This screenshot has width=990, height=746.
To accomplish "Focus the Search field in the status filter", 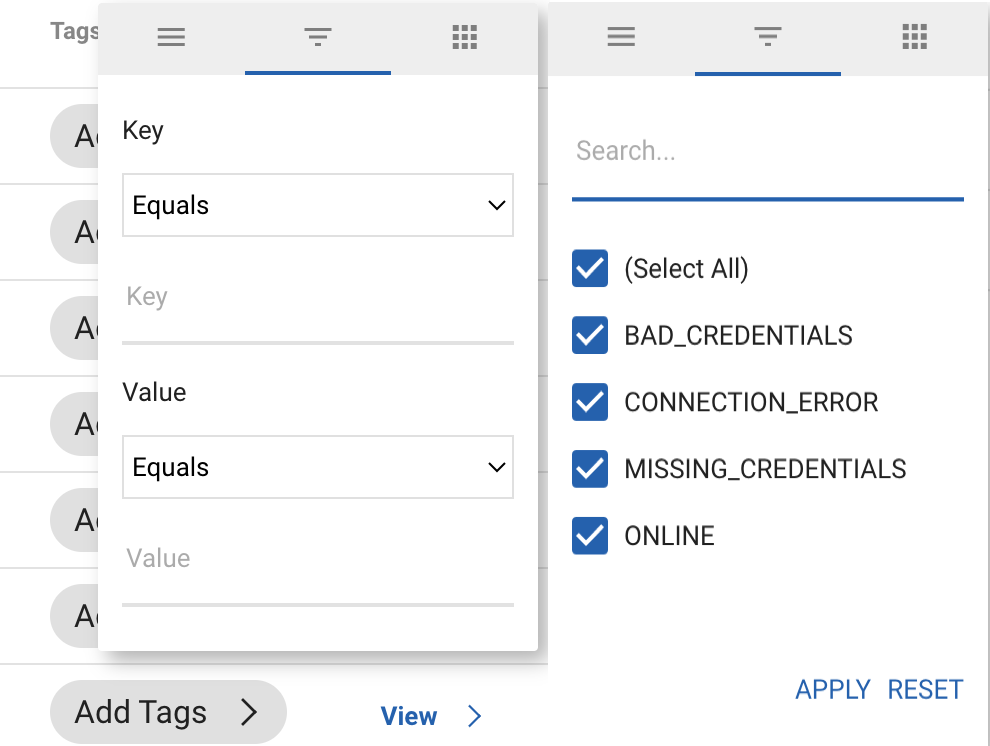I will (x=767, y=152).
